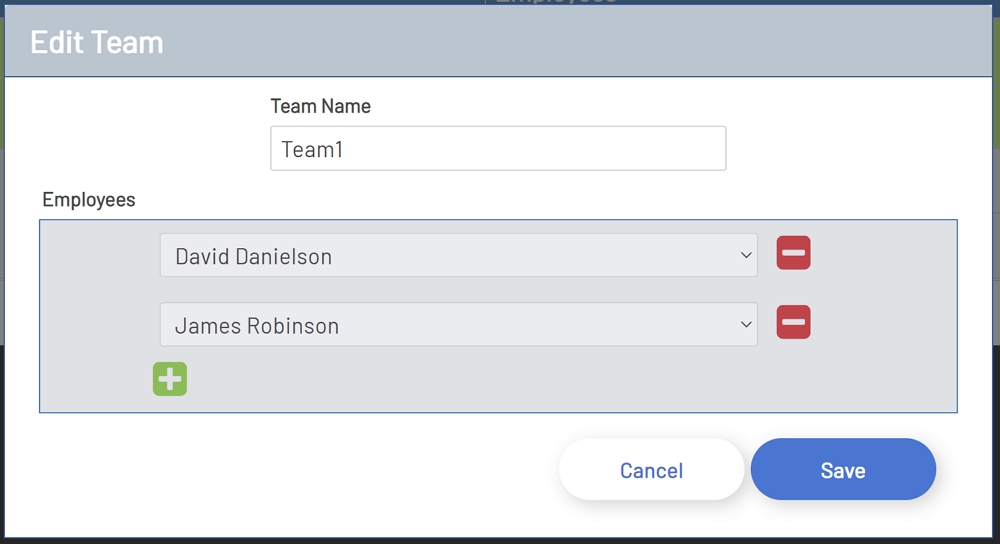Click the Edit Team dialog title

[x=97, y=43]
